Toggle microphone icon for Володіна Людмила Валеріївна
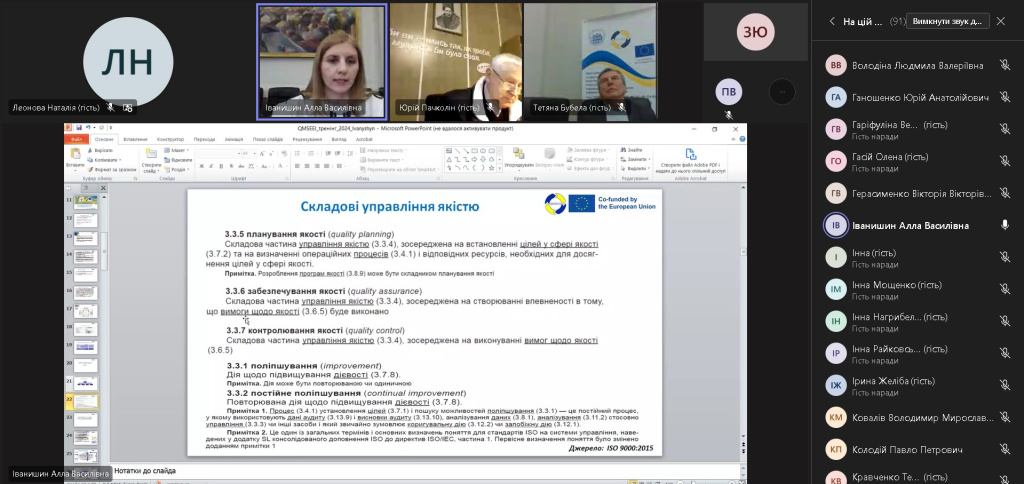Viewport: 1024px width, 484px height. coord(1004,66)
